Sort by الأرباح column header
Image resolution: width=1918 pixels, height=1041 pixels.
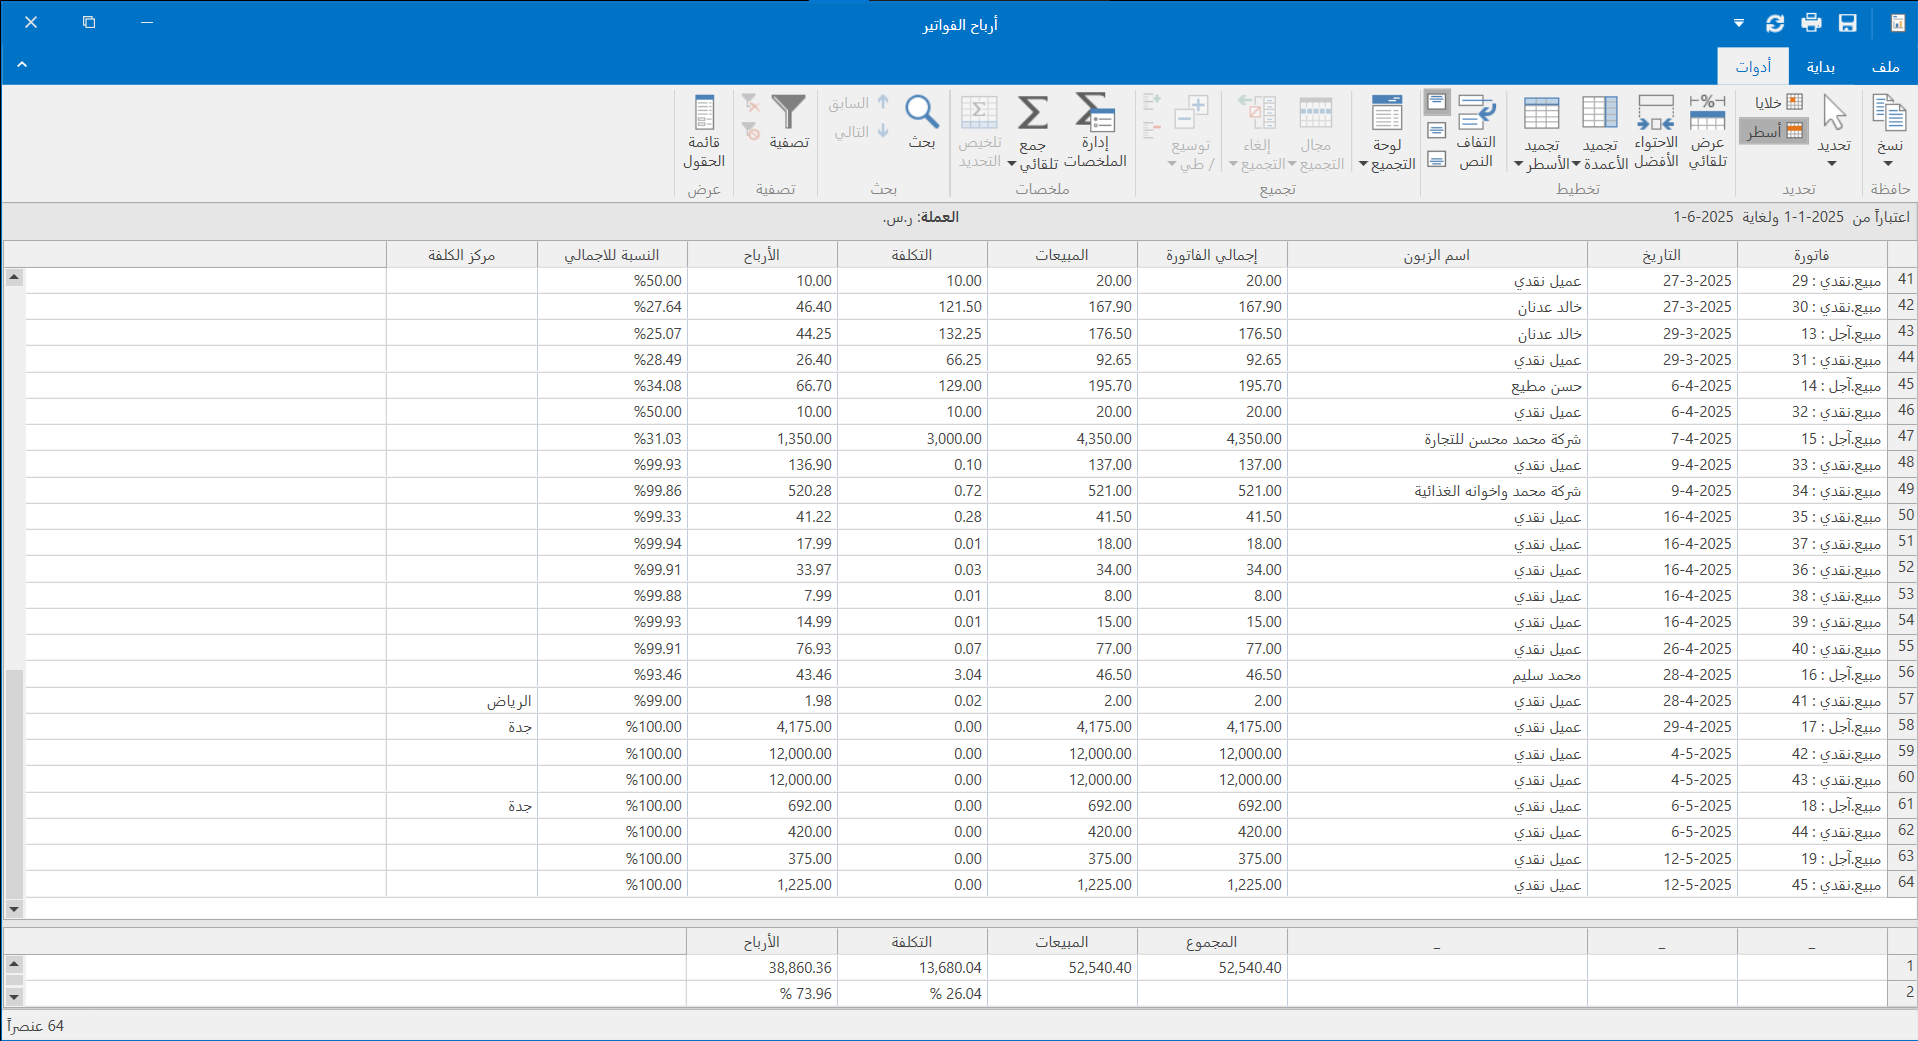point(761,255)
